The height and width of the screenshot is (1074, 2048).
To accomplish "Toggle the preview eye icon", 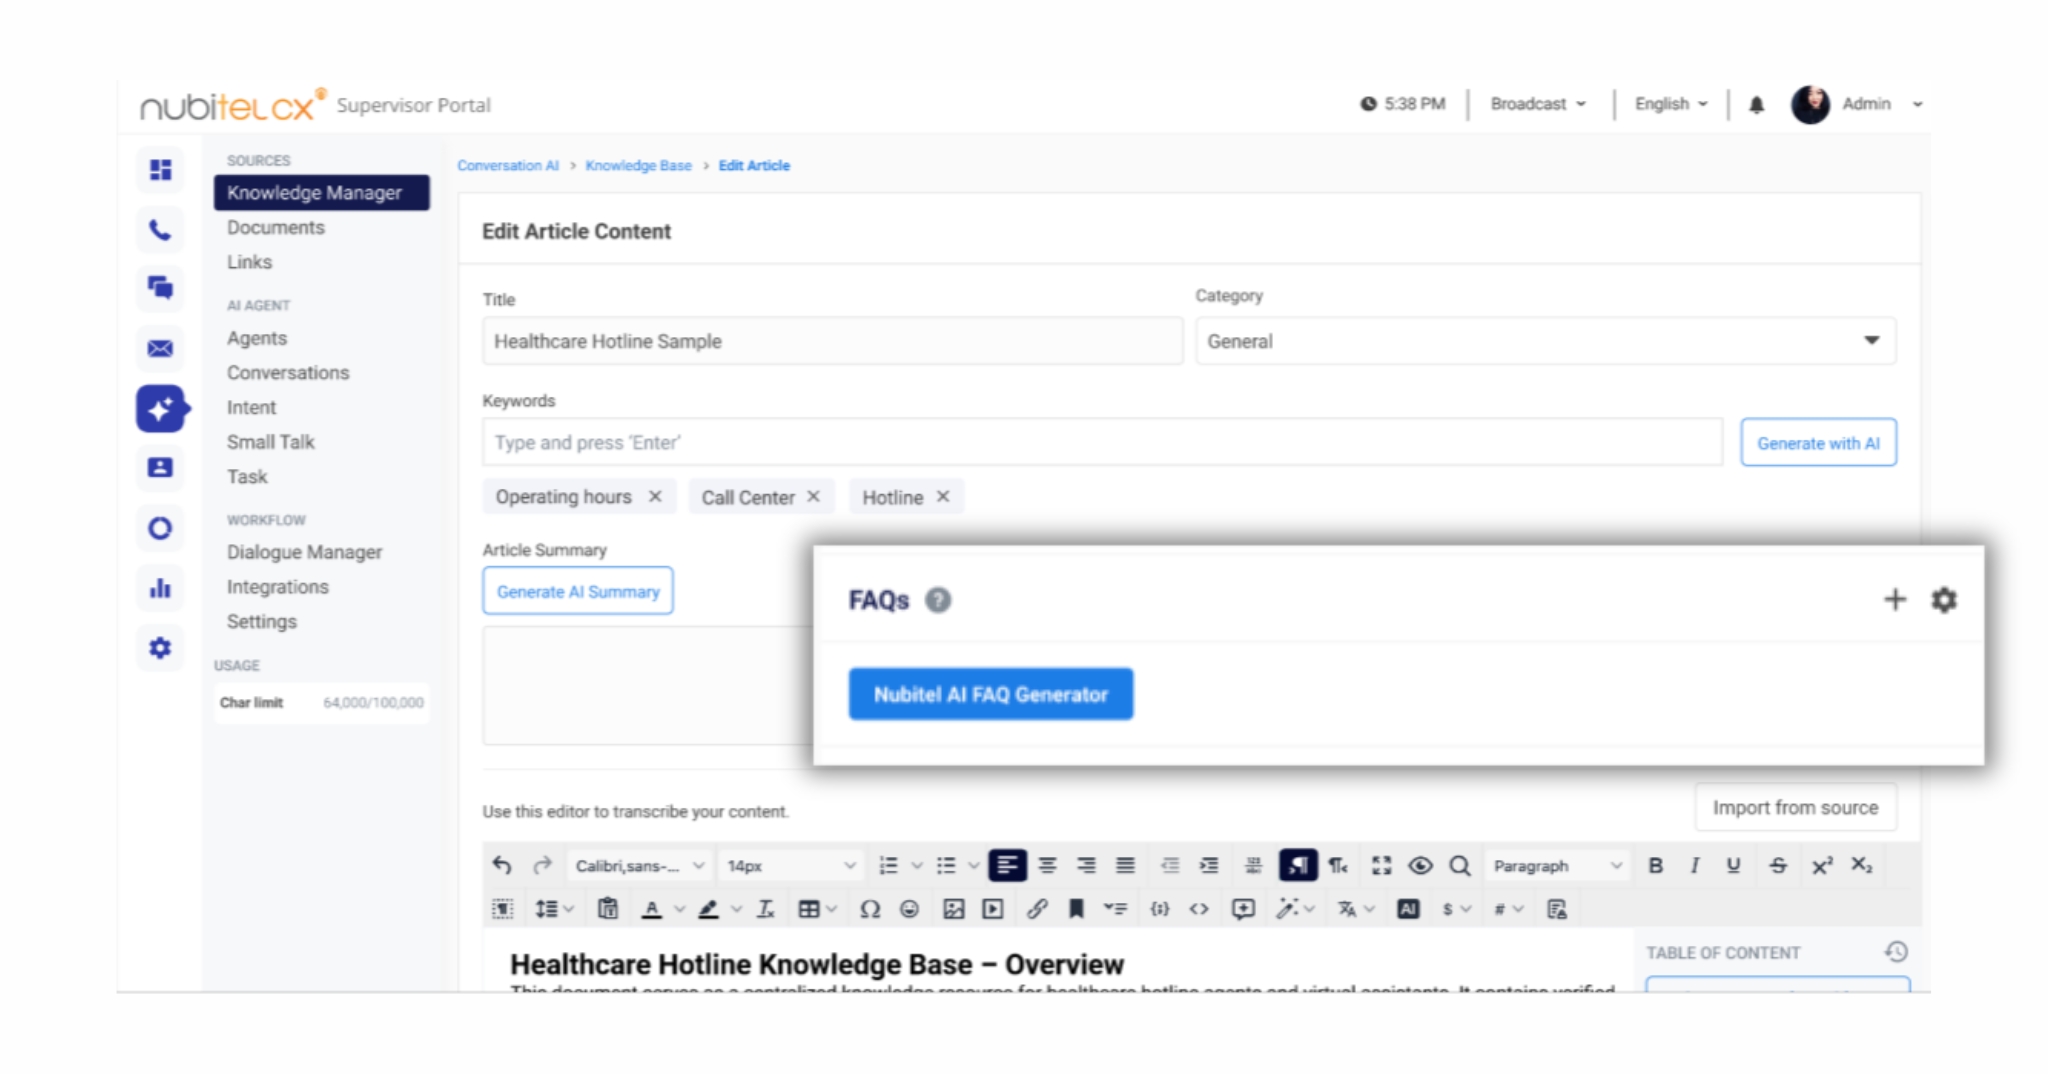I will tap(1420, 866).
